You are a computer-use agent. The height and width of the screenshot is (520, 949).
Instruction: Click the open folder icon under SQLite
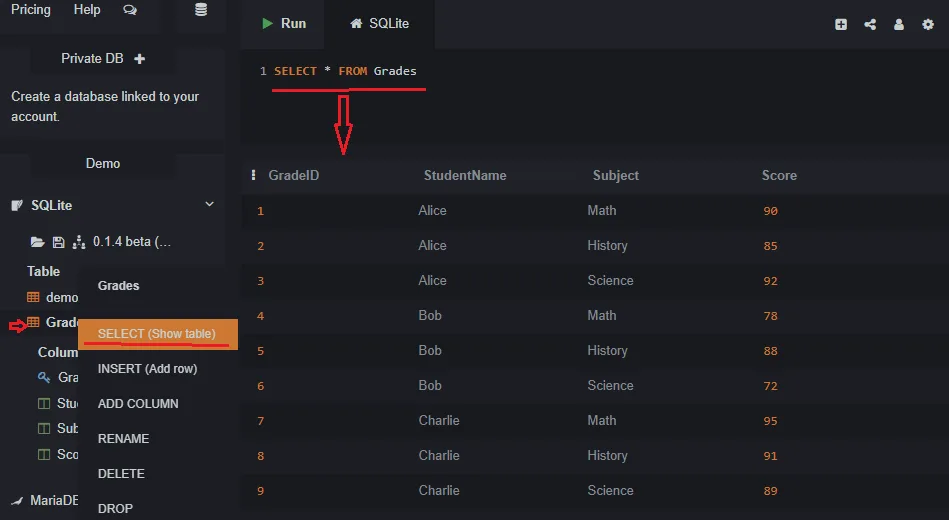(38, 242)
